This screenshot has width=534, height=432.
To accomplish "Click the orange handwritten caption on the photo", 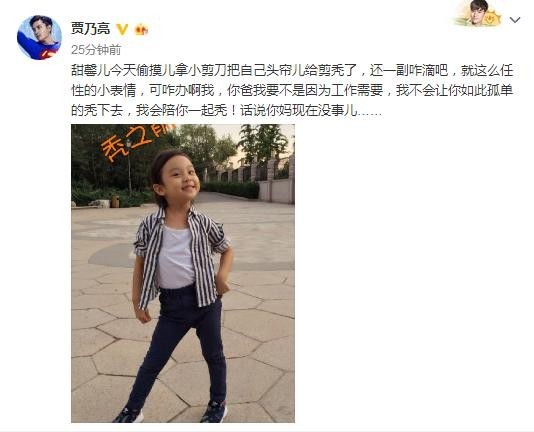I will coord(136,142).
